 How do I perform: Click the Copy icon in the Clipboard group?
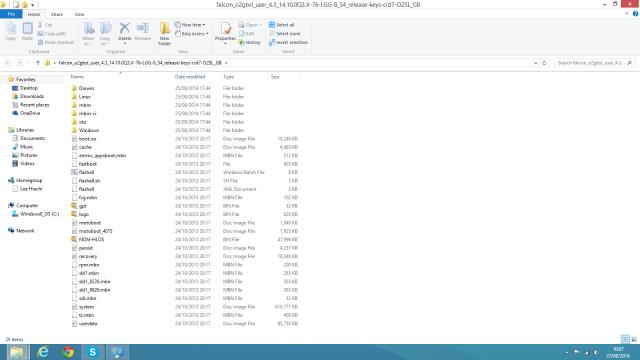10,31
